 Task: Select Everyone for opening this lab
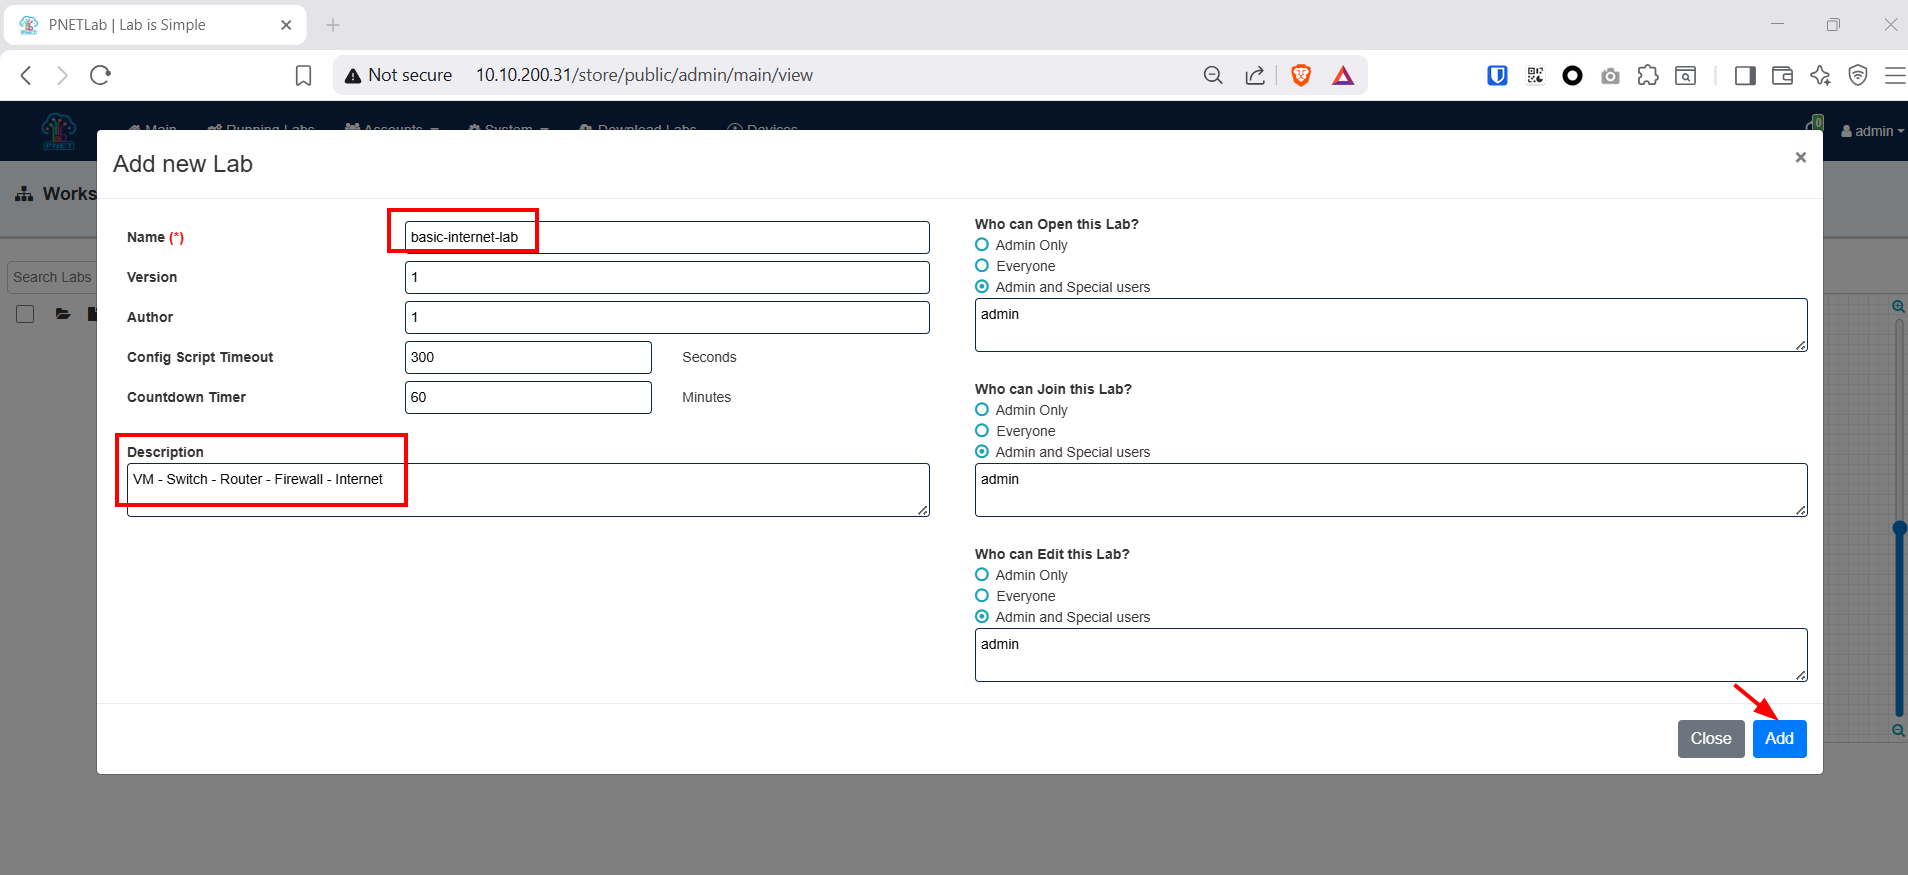pos(982,265)
